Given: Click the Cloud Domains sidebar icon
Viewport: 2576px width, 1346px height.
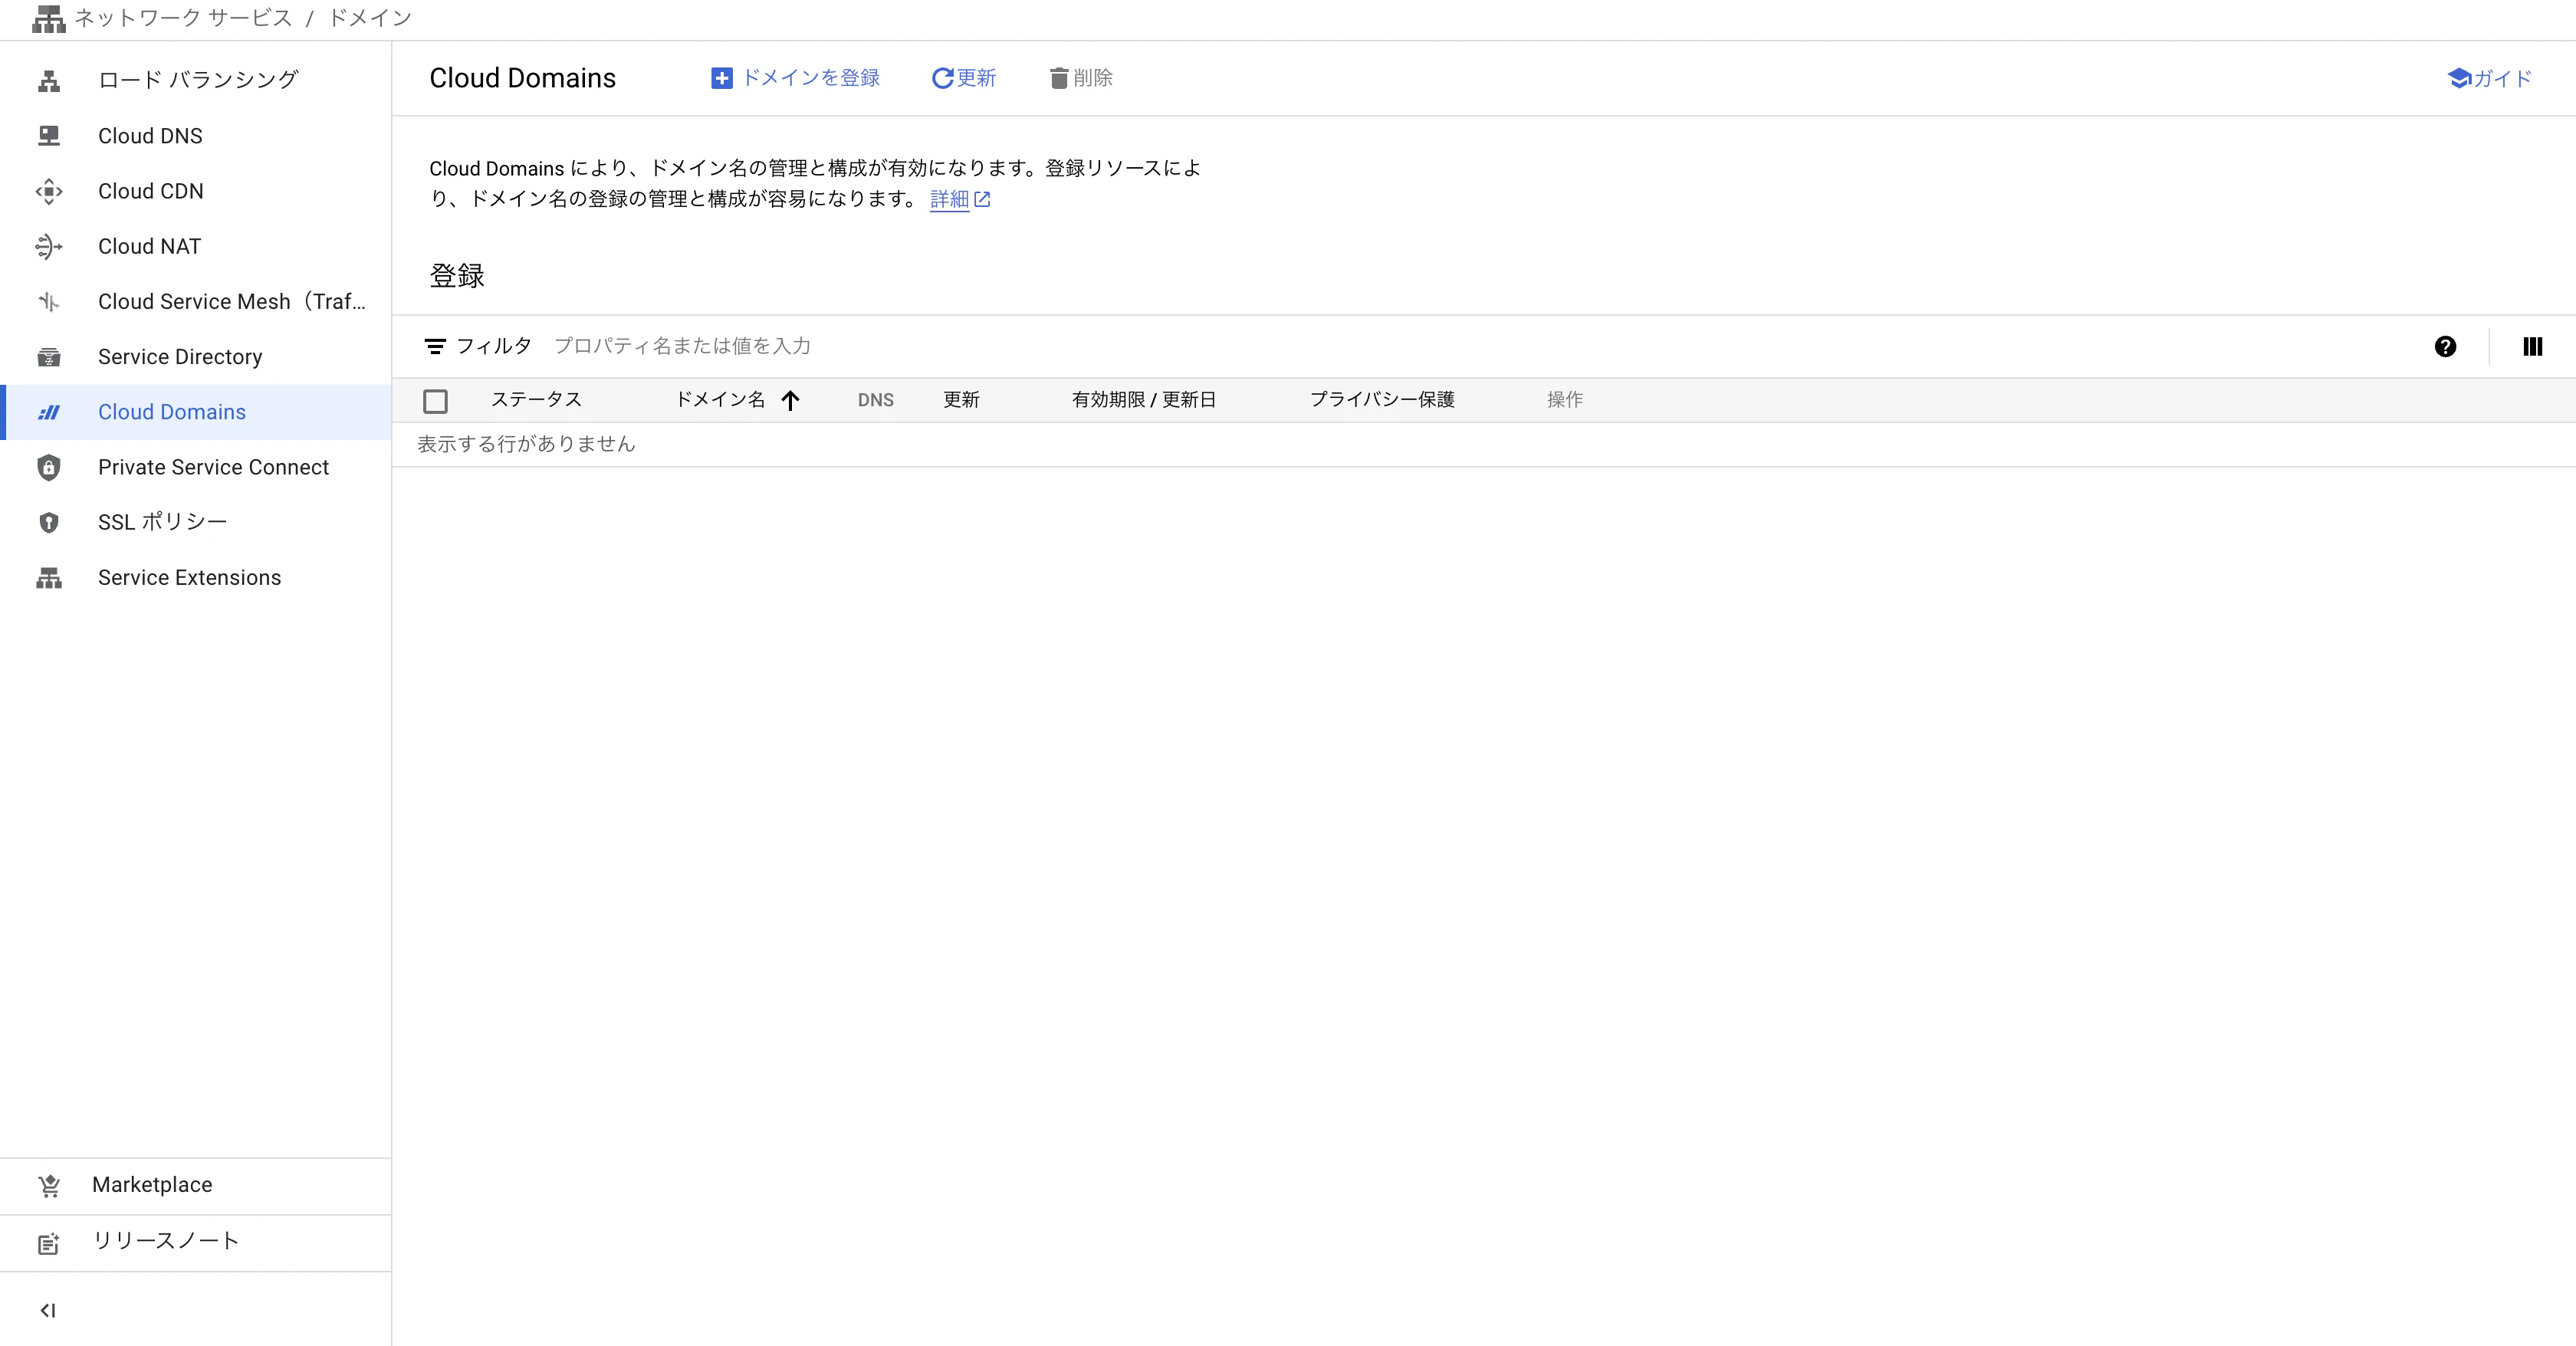Looking at the screenshot, I should [48, 412].
